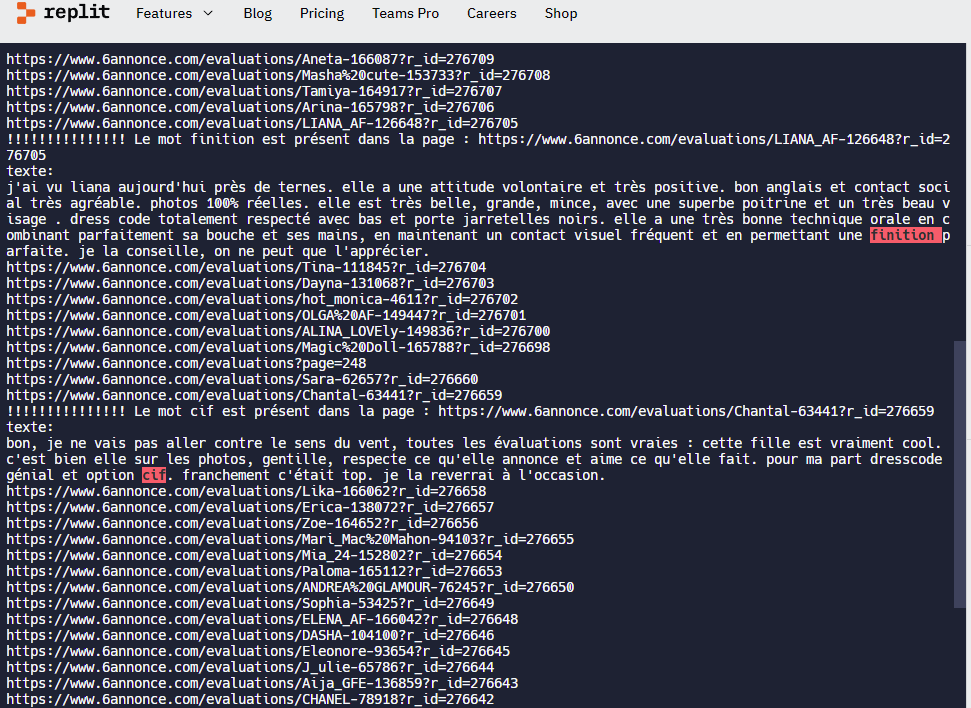The width and height of the screenshot is (971, 708).
Task: Click the line with r_id=276709
Action: click(x=250, y=59)
